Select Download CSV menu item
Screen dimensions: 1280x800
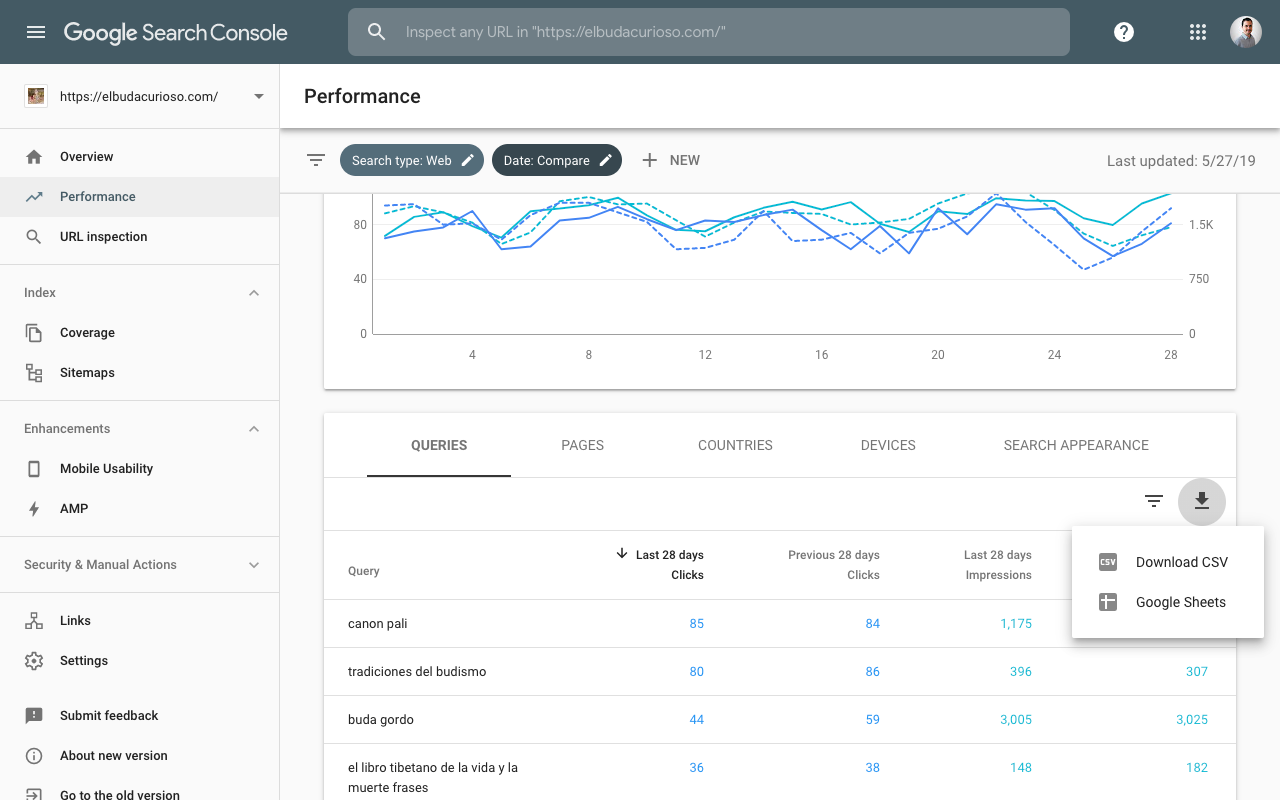[x=1168, y=562]
